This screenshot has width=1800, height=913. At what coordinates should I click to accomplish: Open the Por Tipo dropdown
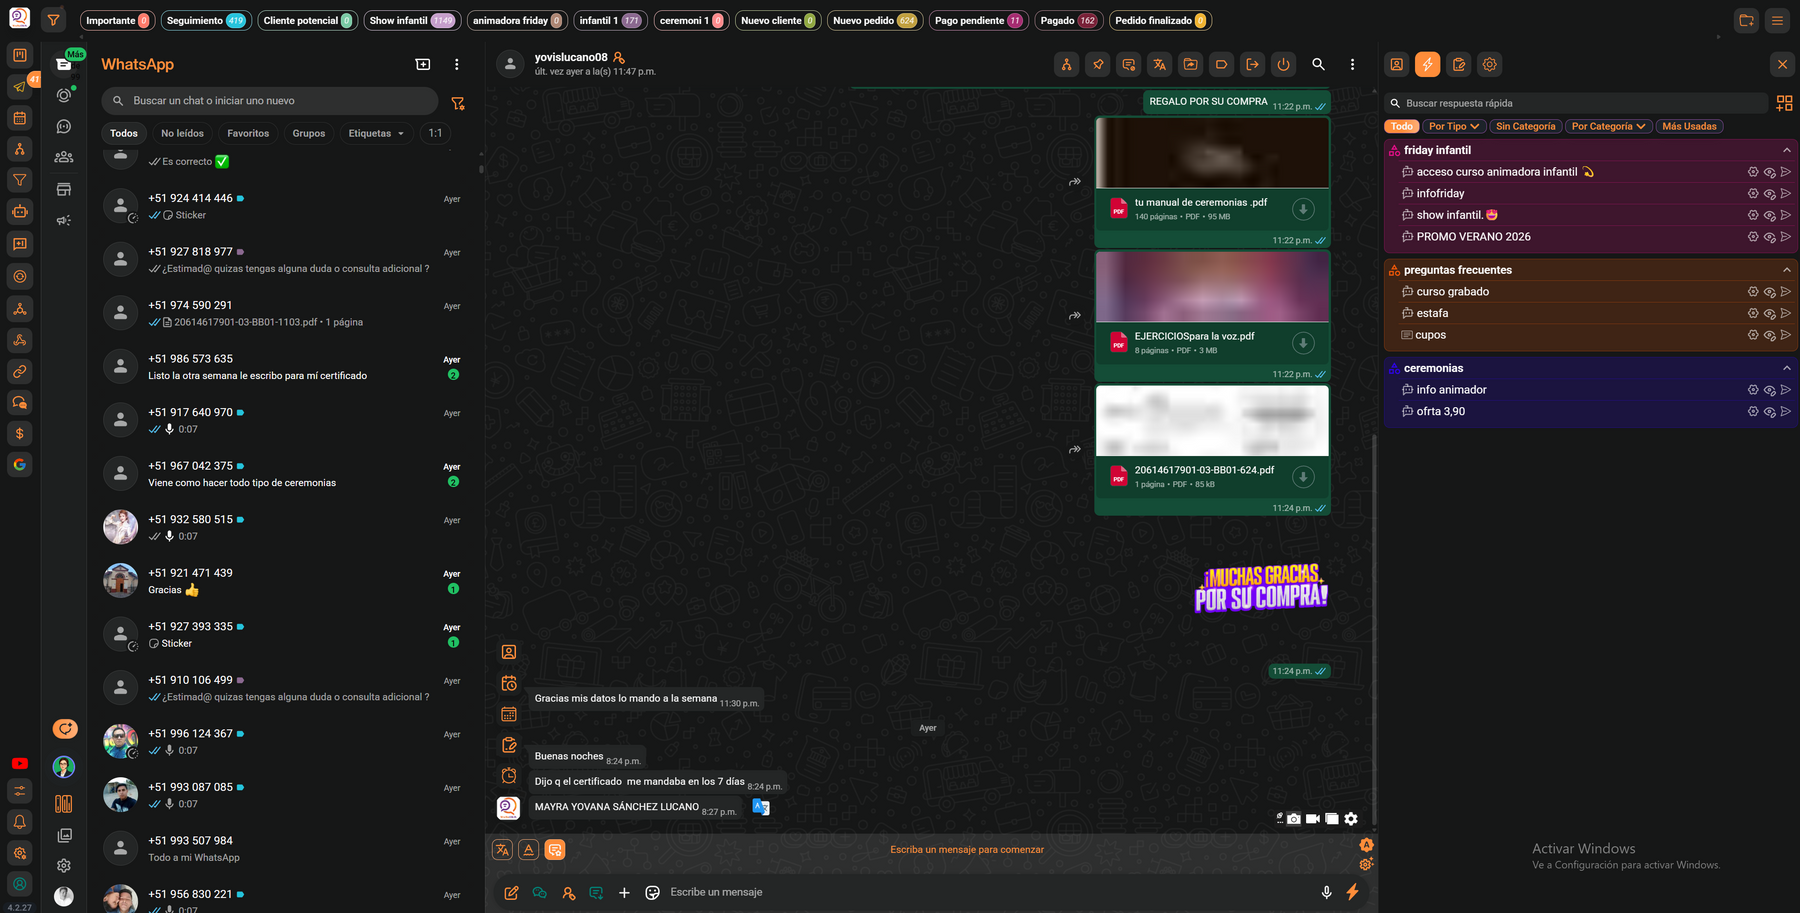(x=1453, y=126)
